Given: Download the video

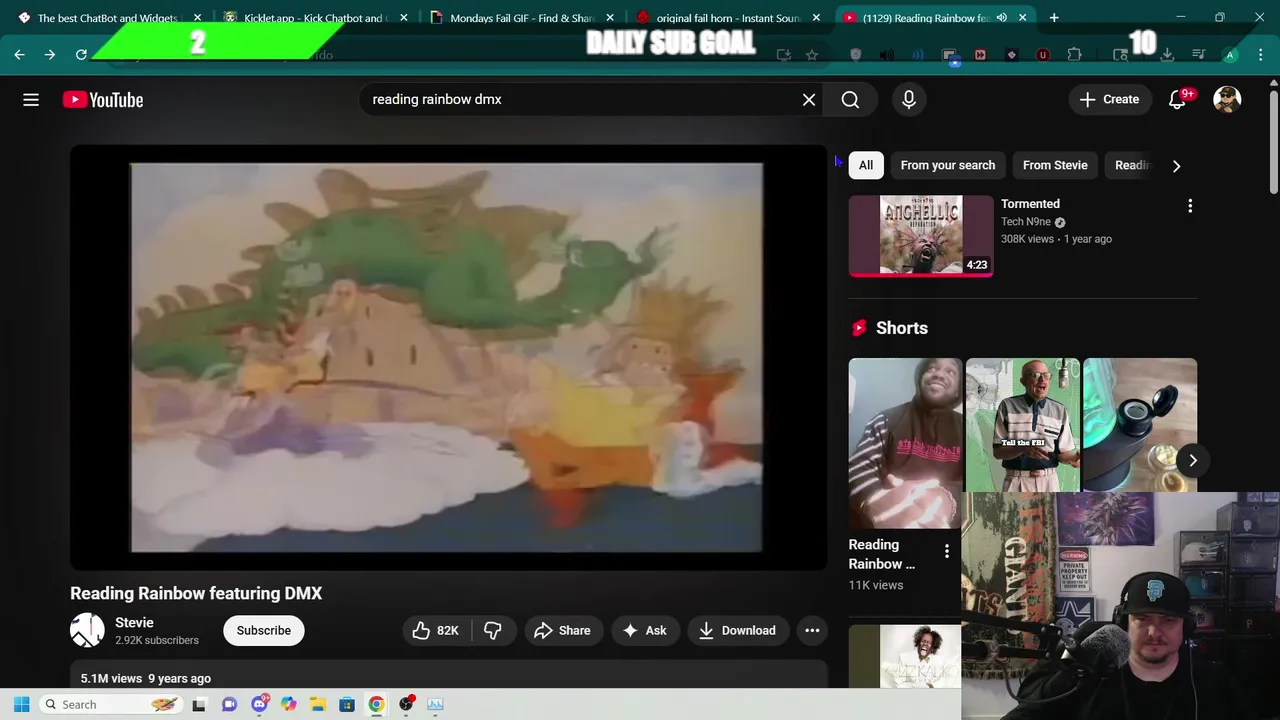Looking at the screenshot, I should (x=737, y=630).
